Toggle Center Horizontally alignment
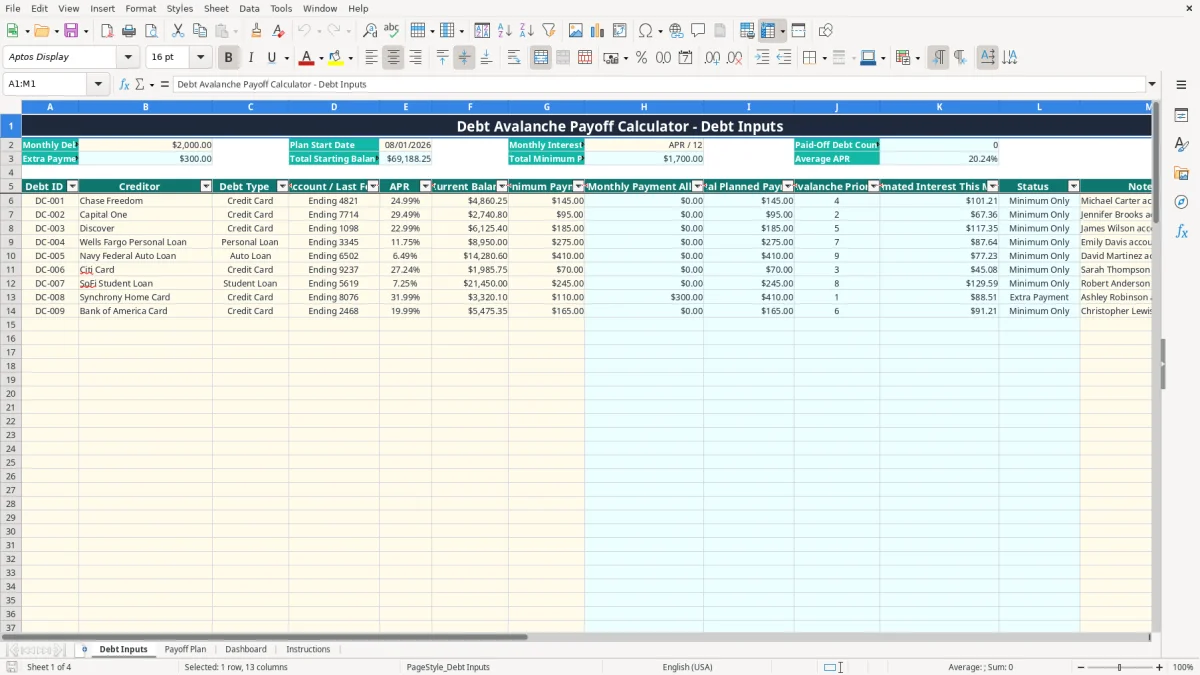This screenshot has height=675, width=1200. (x=393, y=58)
